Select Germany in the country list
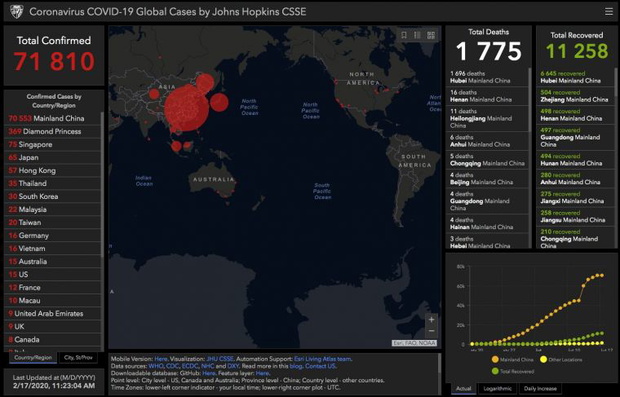Viewport: 620px width, 397px height. coord(53,235)
